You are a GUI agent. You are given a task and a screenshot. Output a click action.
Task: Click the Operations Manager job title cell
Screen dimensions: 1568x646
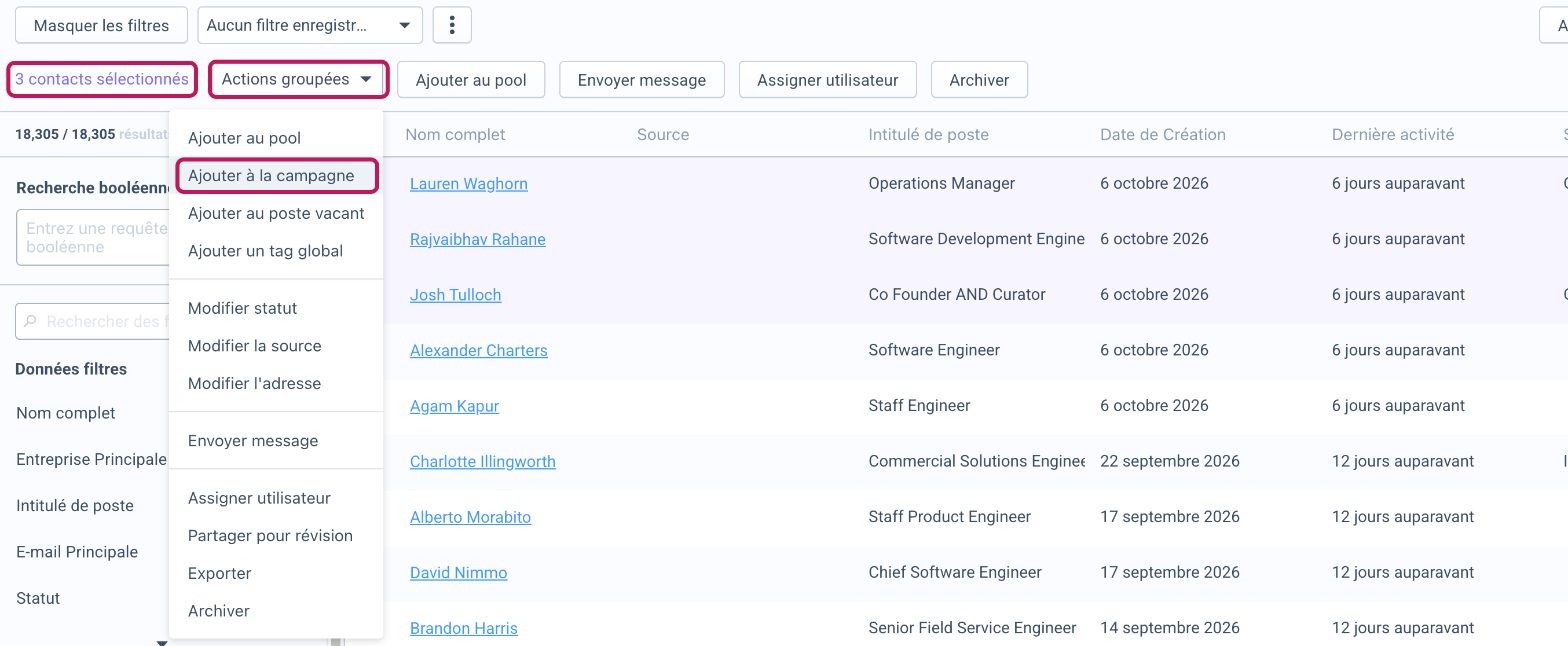click(x=942, y=183)
